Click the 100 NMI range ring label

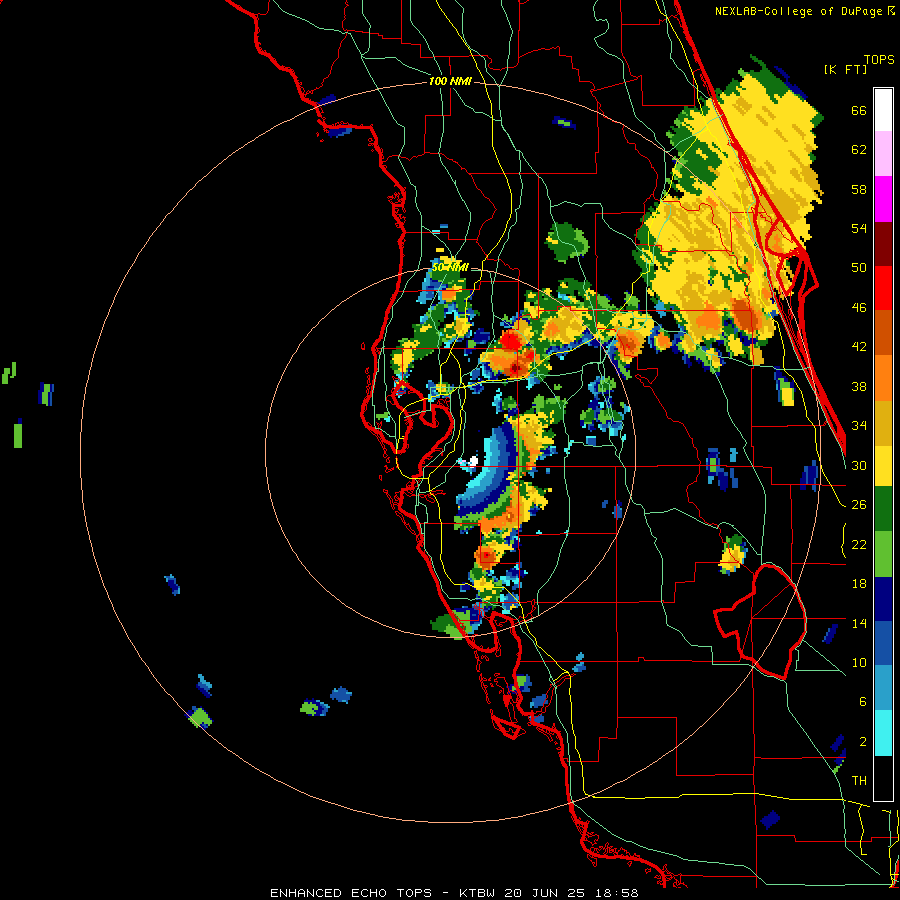click(450, 82)
